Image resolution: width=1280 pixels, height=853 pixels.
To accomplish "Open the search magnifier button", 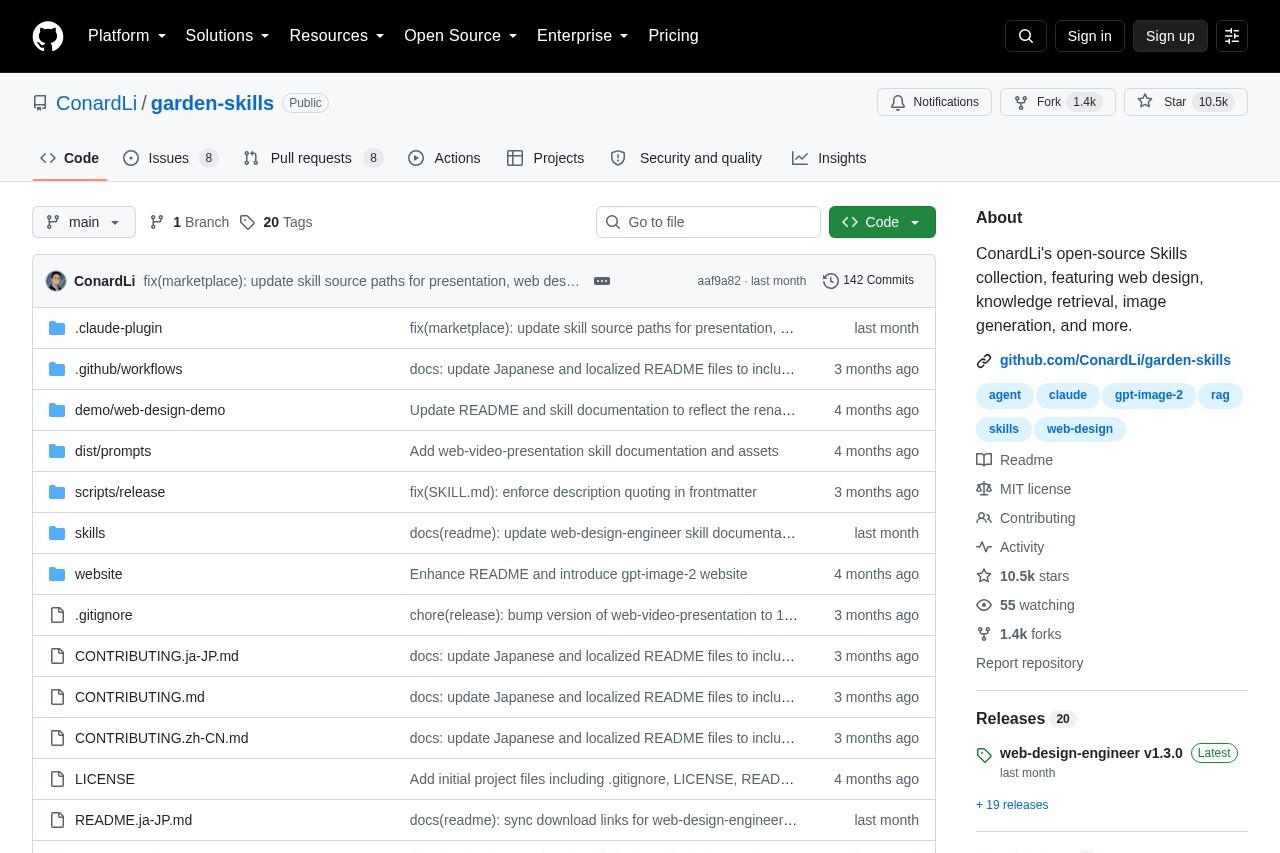I will [x=1026, y=36].
